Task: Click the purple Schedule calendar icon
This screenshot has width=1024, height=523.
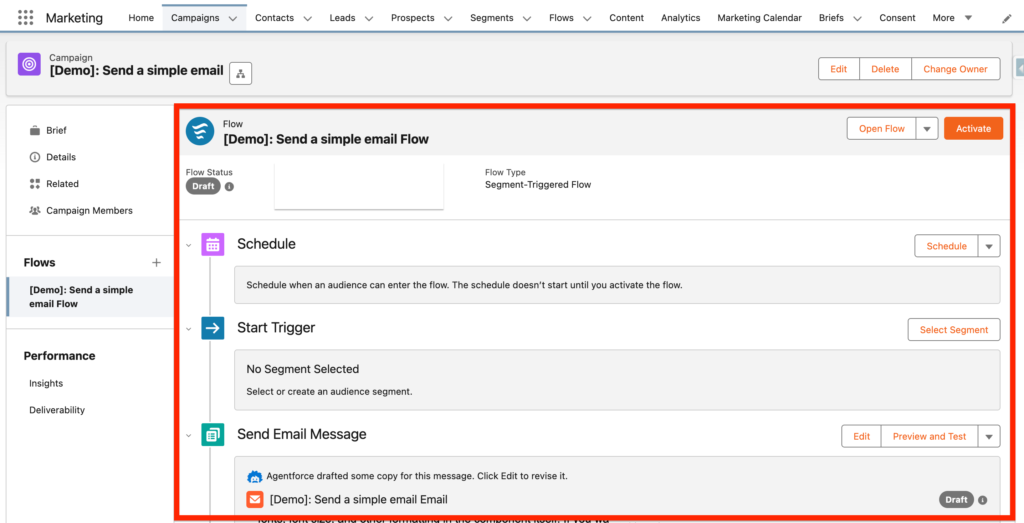Action: [x=212, y=244]
